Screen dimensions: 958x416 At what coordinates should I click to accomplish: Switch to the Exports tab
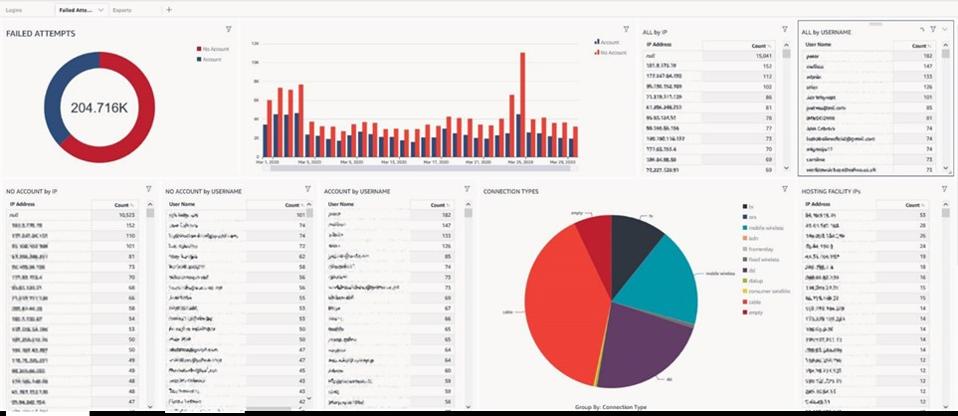point(122,10)
